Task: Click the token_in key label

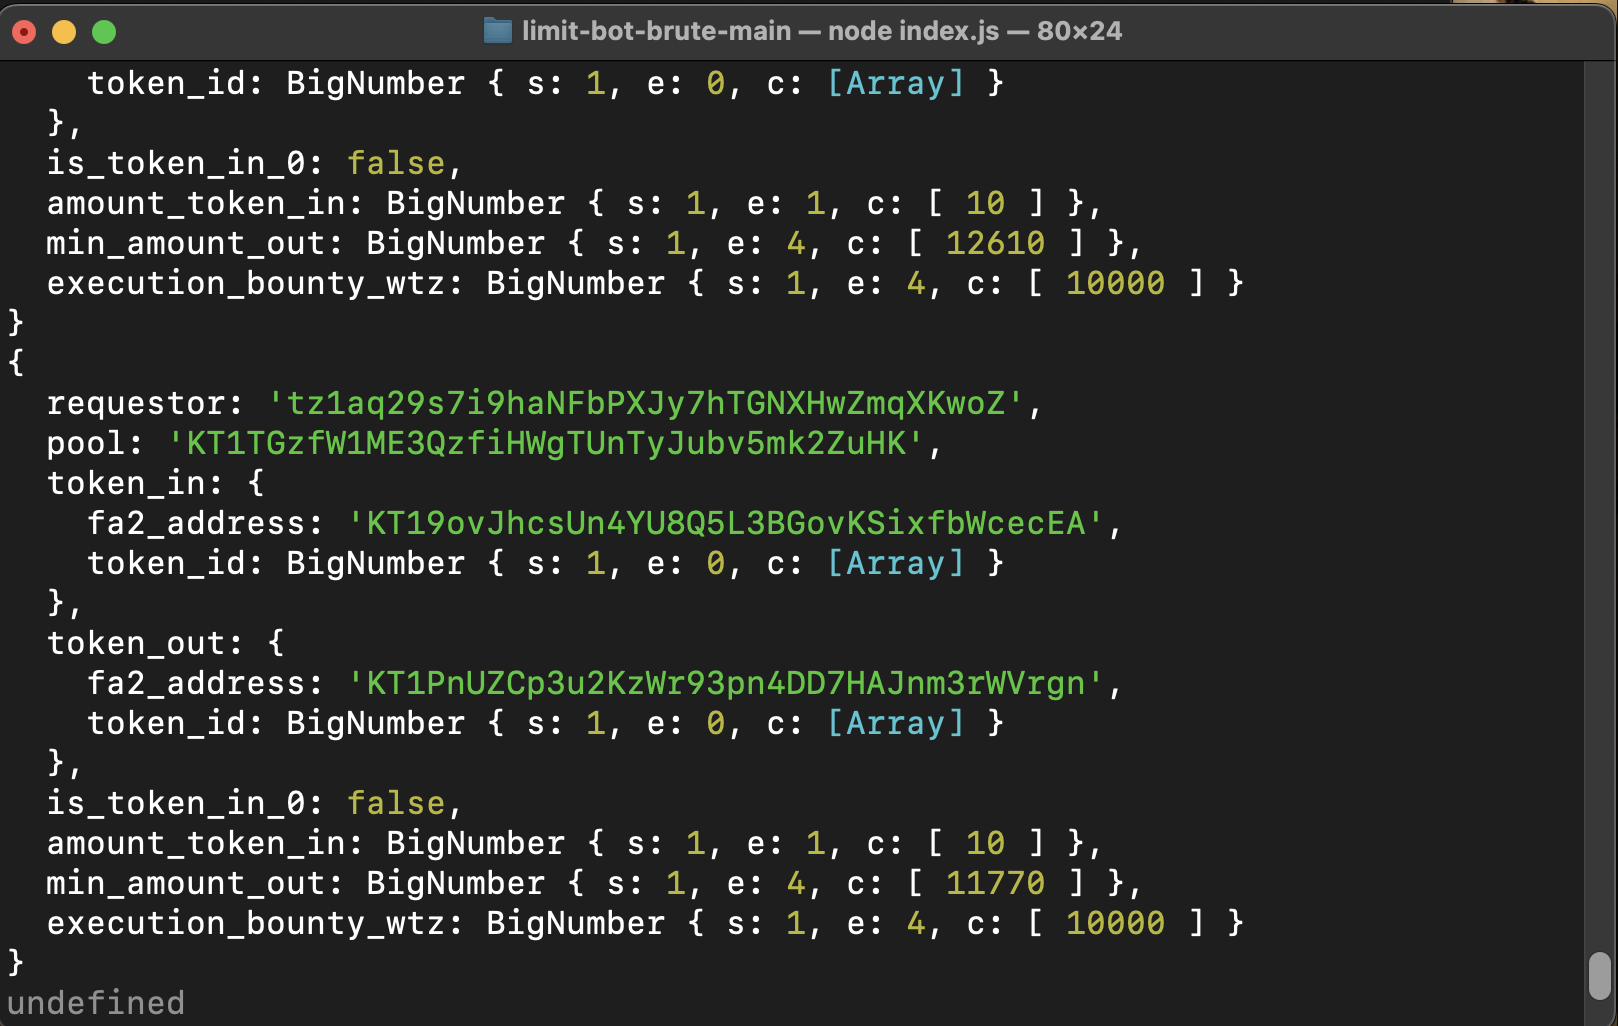Action: click(126, 483)
